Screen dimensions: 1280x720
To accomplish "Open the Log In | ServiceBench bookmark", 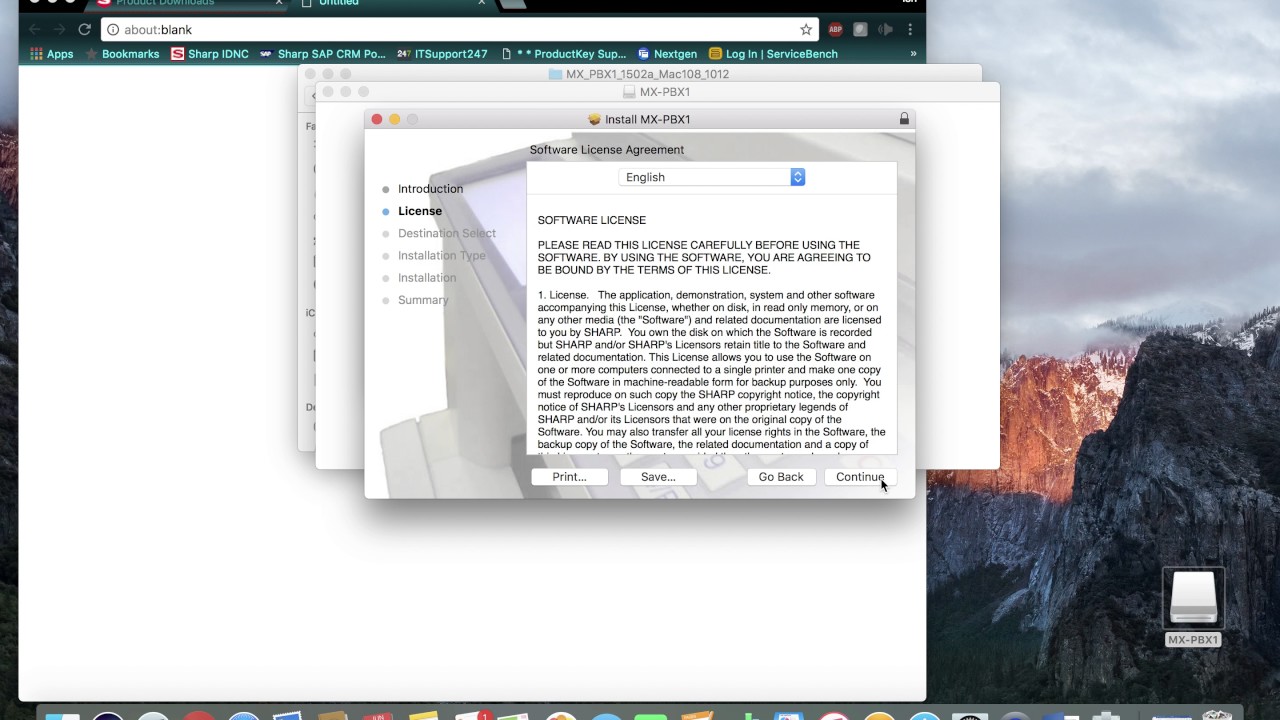I will tap(773, 54).
